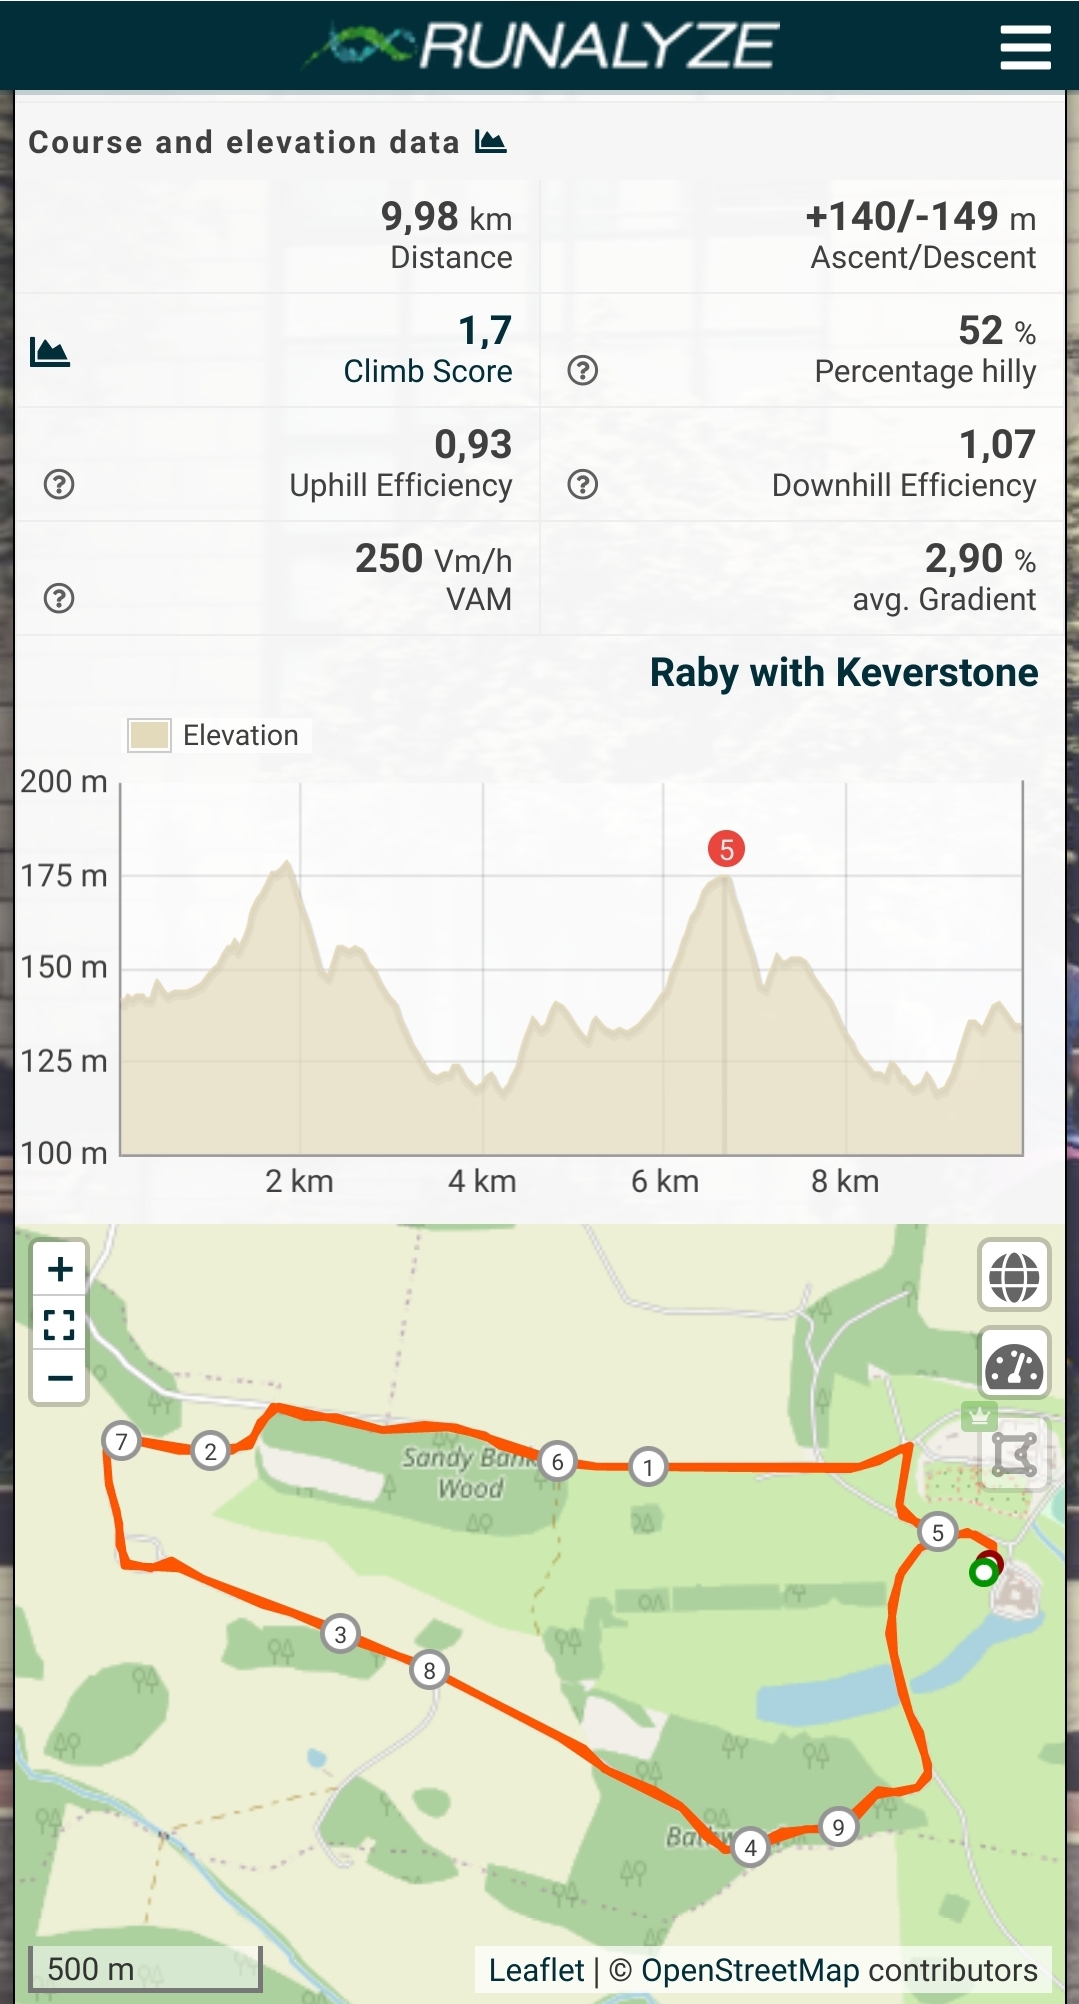Open map layer globe selector
1079x2004 pixels.
pyautogui.click(x=1014, y=1276)
